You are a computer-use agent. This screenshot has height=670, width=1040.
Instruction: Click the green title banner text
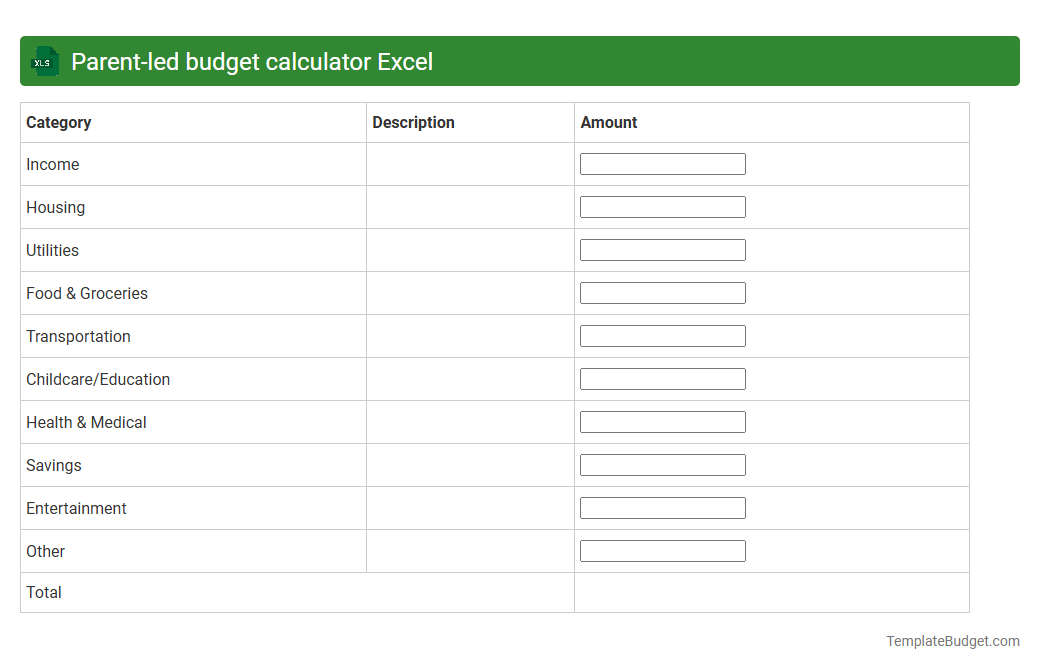tap(250, 61)
